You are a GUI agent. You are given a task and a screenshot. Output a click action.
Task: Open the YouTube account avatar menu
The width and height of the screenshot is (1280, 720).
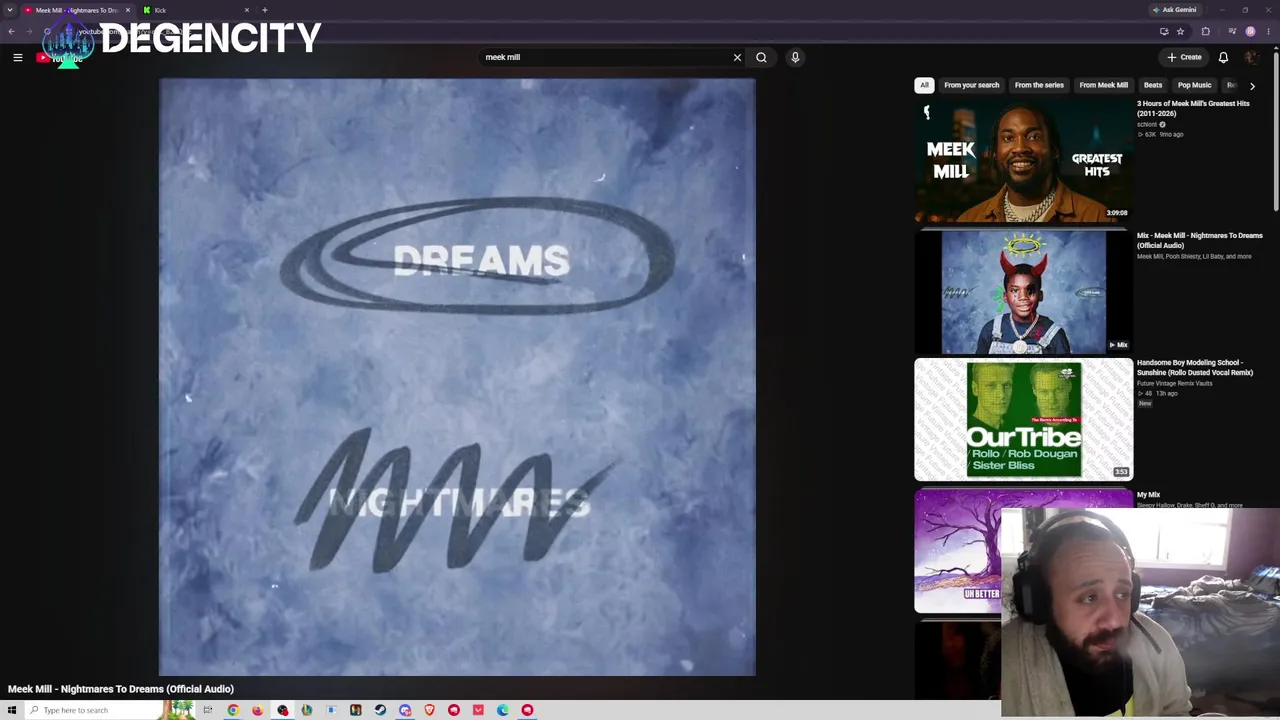click(x=1251, y=58)
